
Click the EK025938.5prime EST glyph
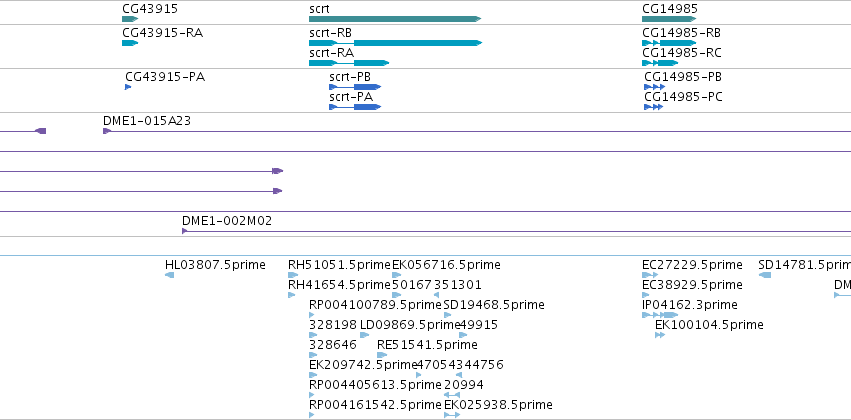(452, 415)
